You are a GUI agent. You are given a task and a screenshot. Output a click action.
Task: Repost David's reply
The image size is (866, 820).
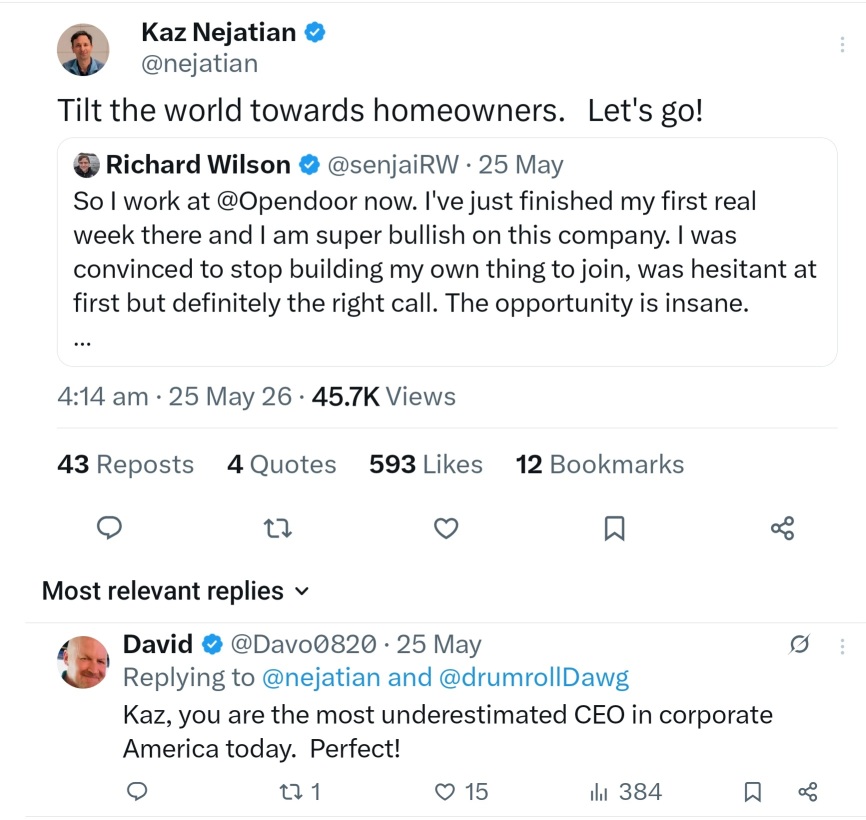[x=300, y=792]
